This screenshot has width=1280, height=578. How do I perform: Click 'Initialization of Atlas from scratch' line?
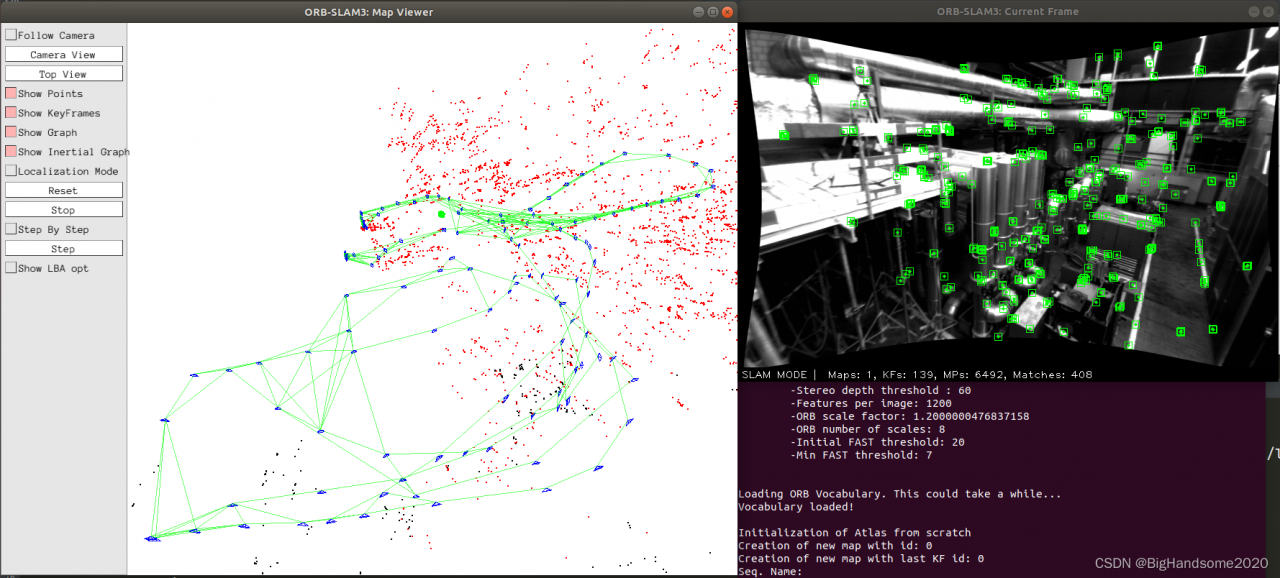854,533
